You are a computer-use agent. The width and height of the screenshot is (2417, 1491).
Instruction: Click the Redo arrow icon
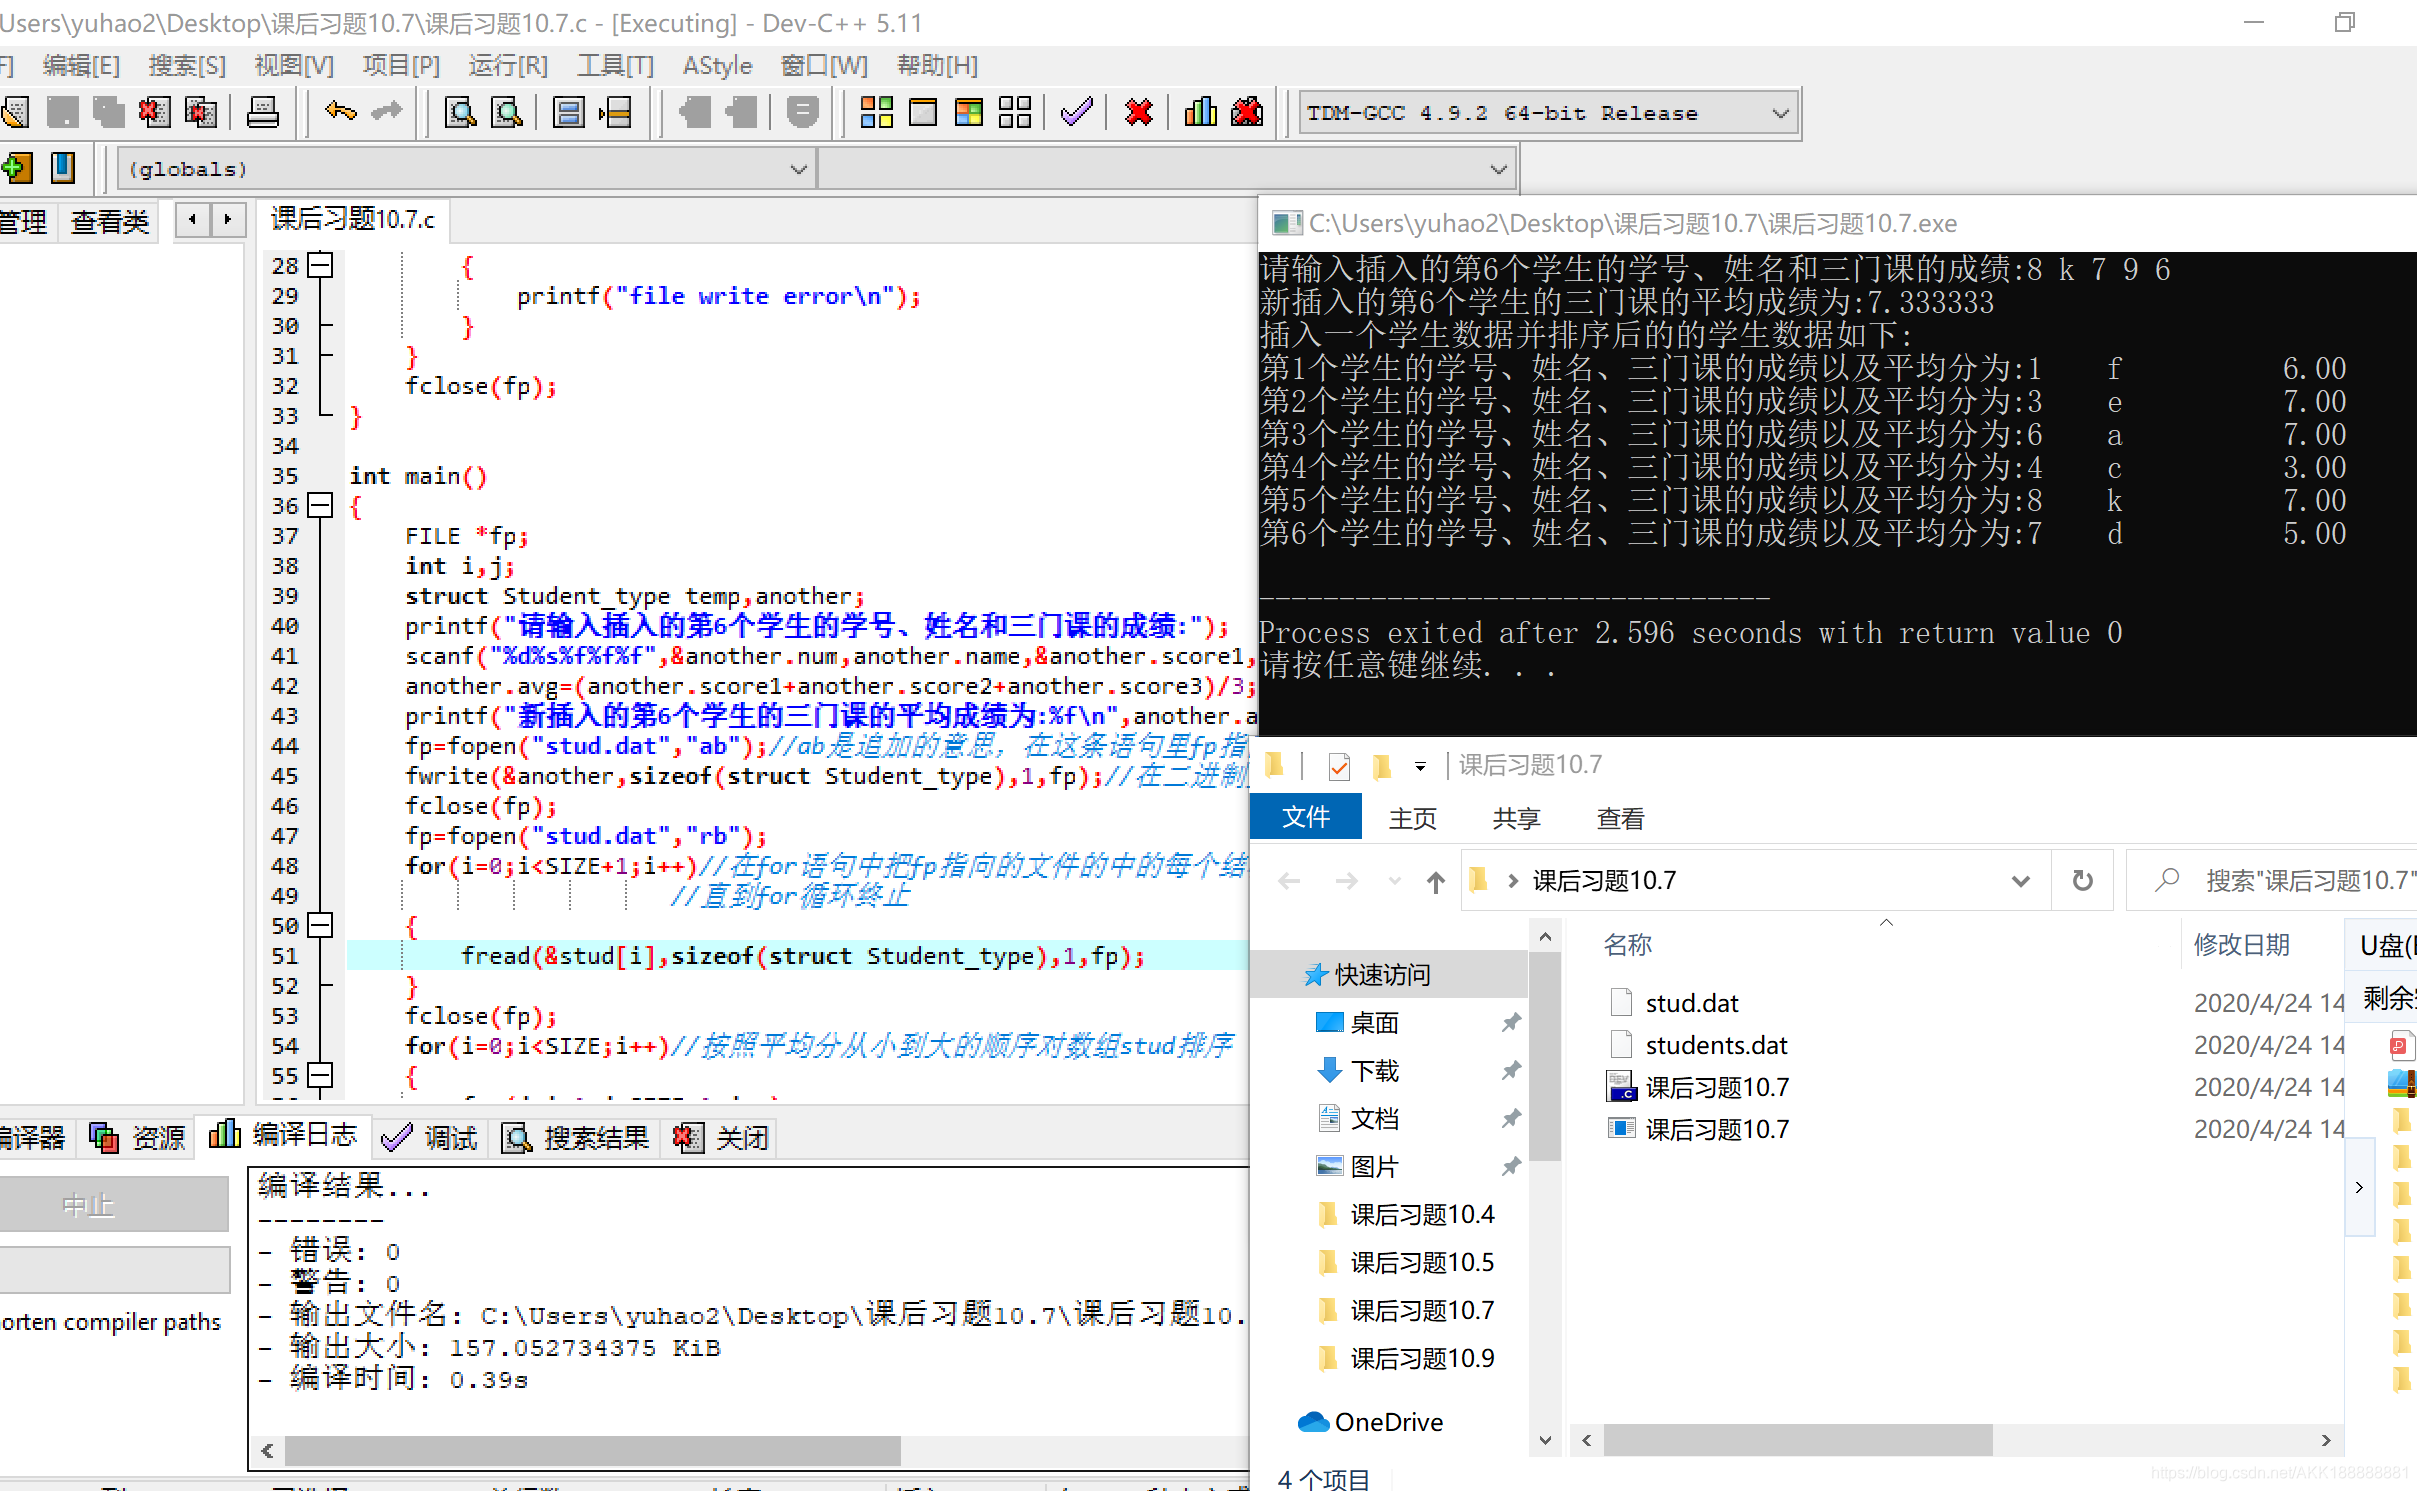[x=386, y=112]
